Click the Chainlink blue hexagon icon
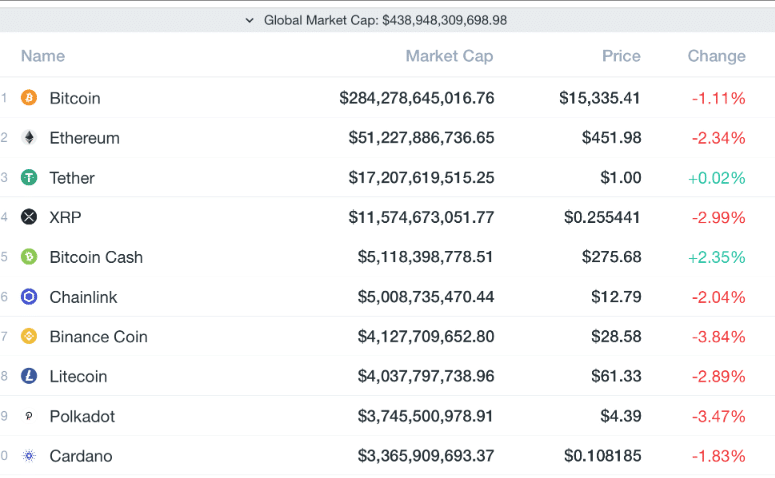775x478 pixels. click(29, 297)
